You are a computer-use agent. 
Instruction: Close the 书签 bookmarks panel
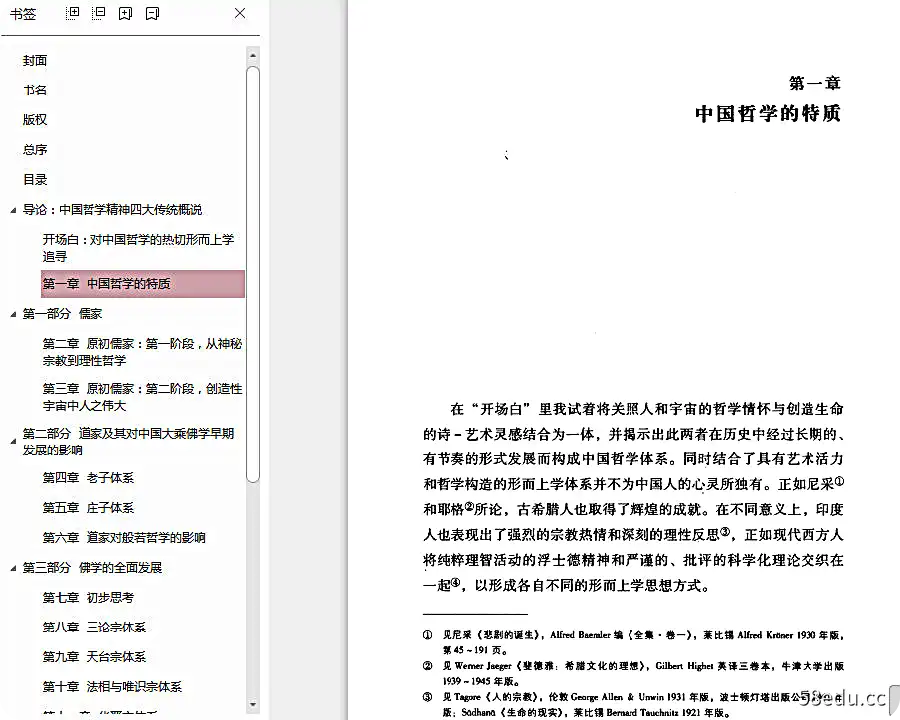240,13
